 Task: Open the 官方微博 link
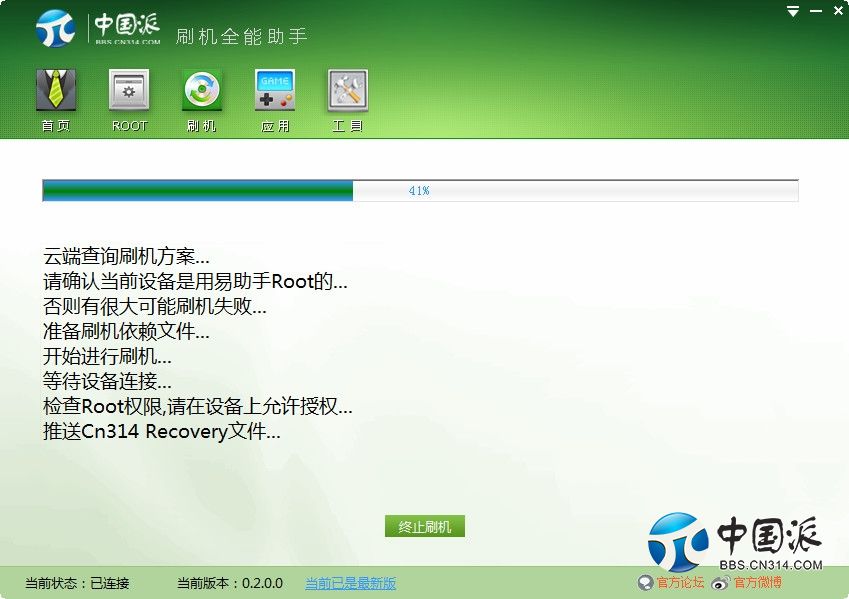[x=757, y=583]
